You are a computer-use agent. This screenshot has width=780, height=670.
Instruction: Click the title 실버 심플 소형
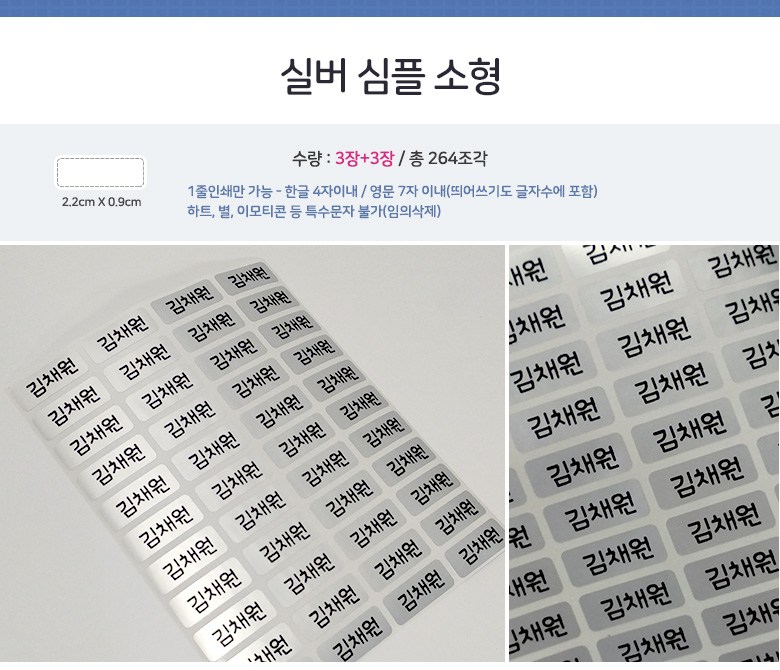pyautogui.click(x=390, y=76)
